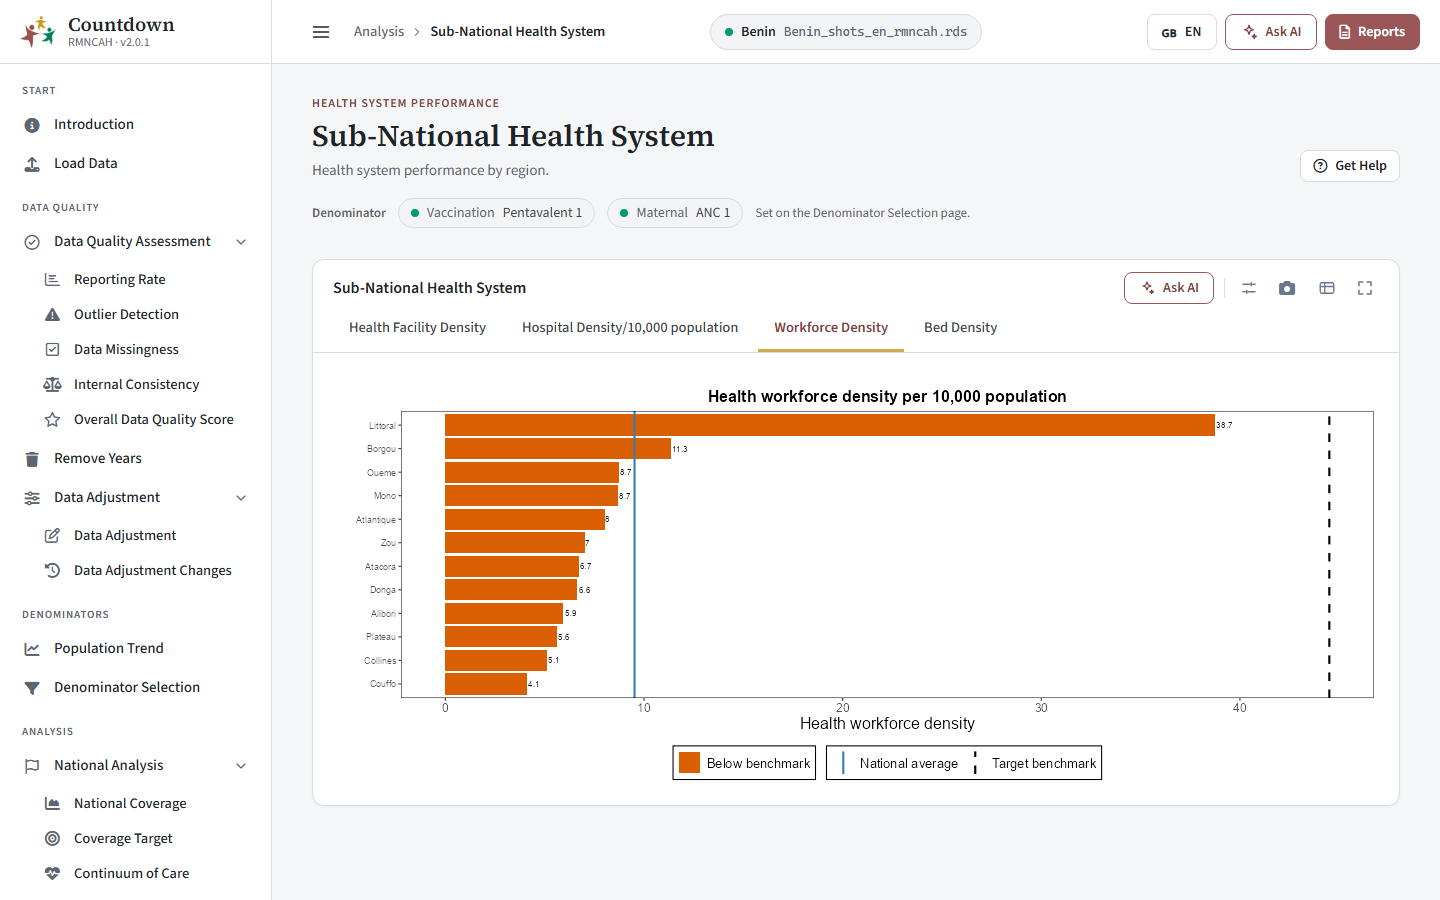Collapse the Data Adjustment section chevron
Image resolution: width=1440 pixels, height=900 pixels.
pos(241,498)
